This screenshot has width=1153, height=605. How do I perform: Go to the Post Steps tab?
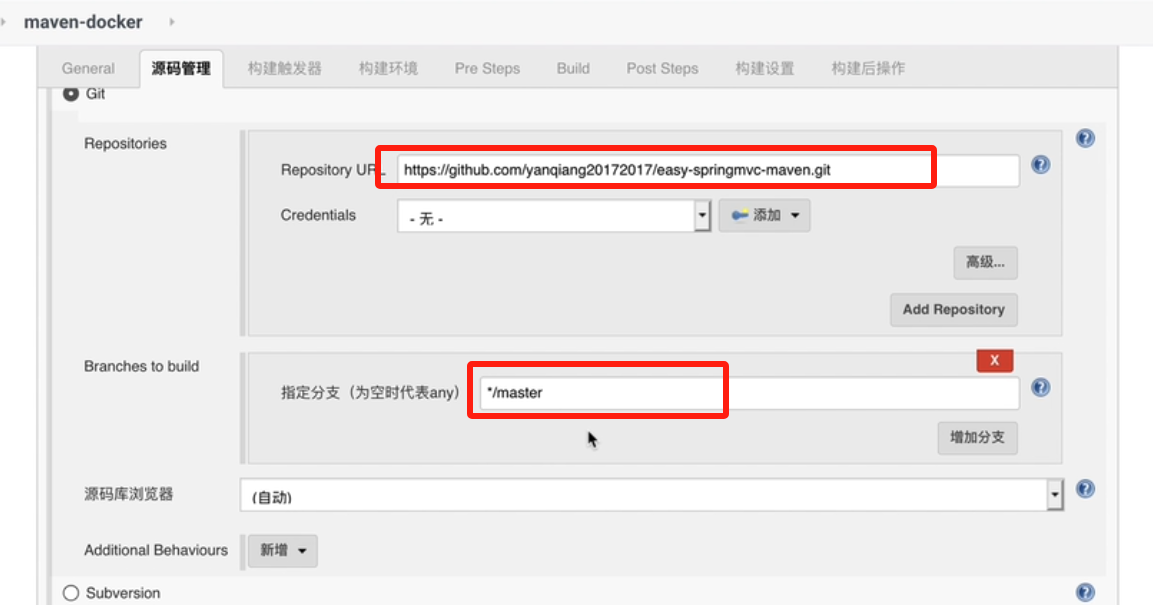click(x=662, y=69)
